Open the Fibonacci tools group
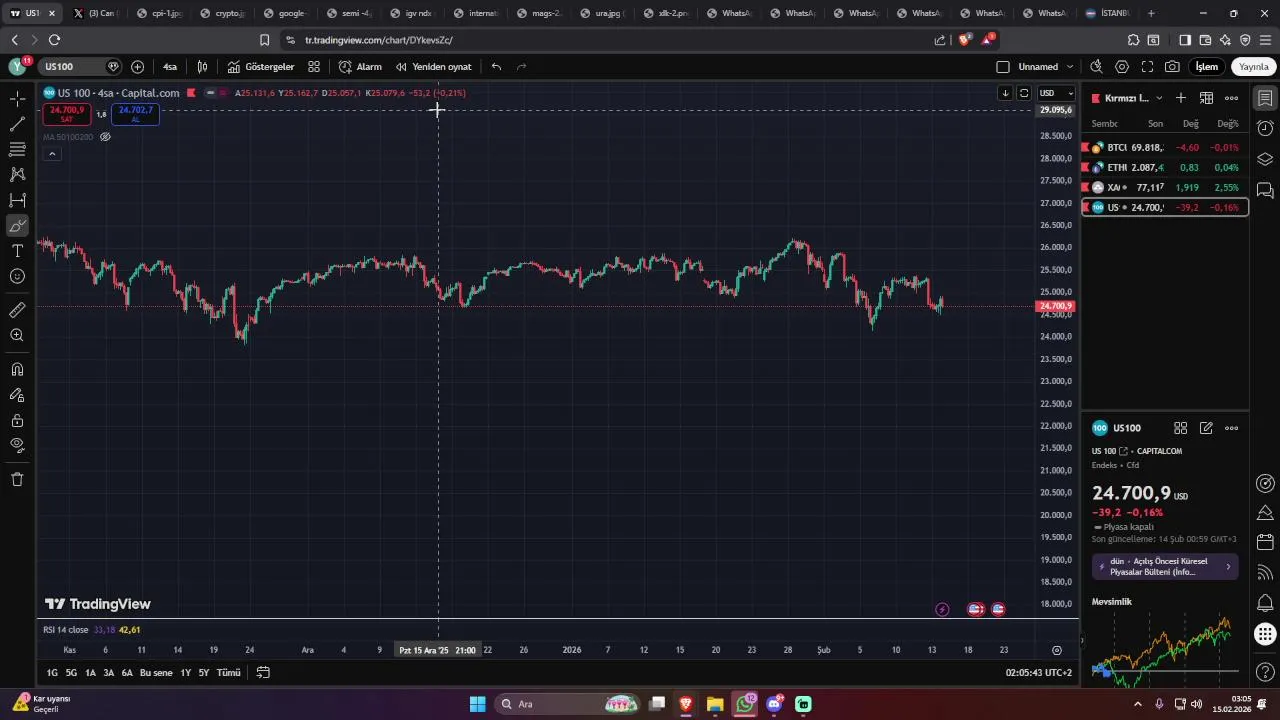 (x=17, y=149)
